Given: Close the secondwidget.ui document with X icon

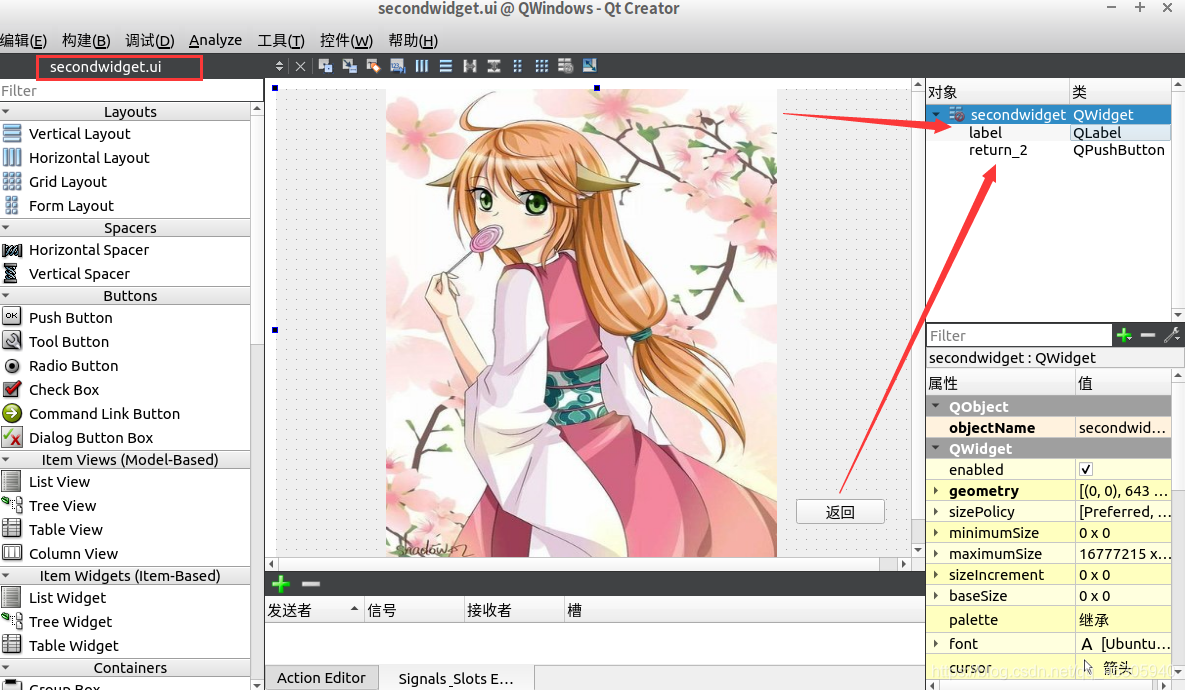Looking at the screenshot, I should 301,67.
